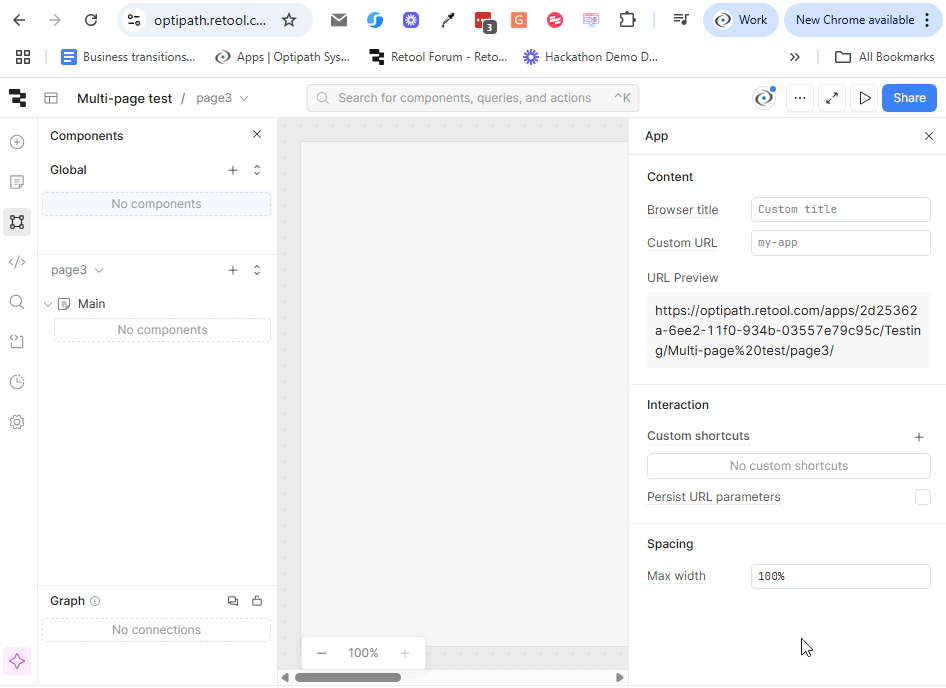Viewport: 946px width, 688px height.
Task: Go back in Chrome
Action: coord(19,20)
